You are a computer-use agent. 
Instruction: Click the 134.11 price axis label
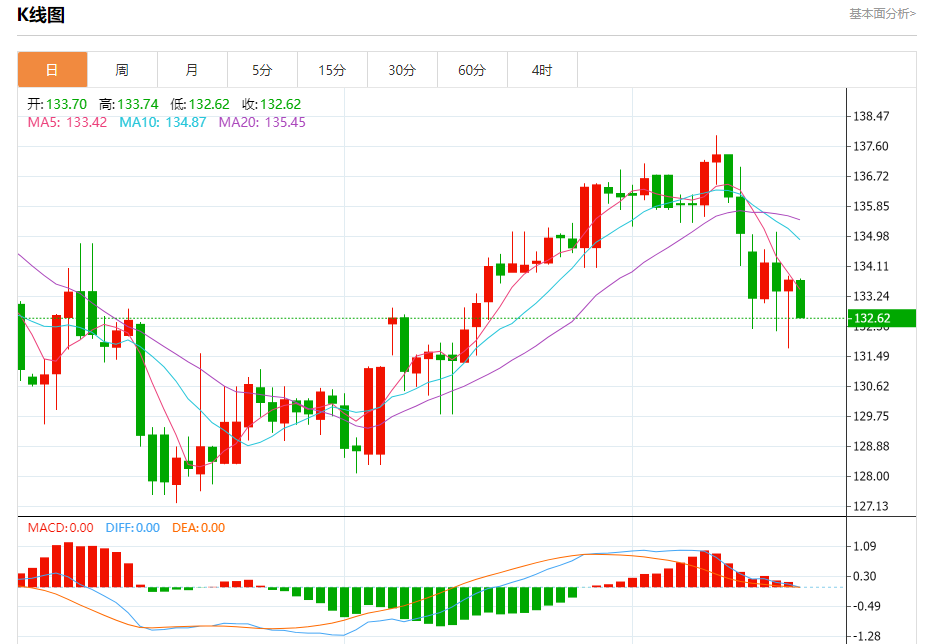tap(871, 266)
